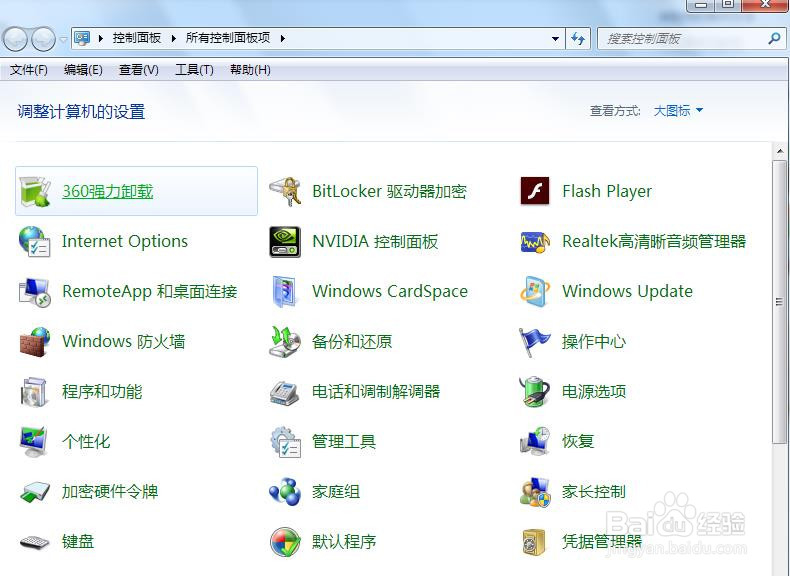Open 操作中心 flag icon
Image resolution: width=790 pixels, height=576 pixels.
(x=535, y=342)
